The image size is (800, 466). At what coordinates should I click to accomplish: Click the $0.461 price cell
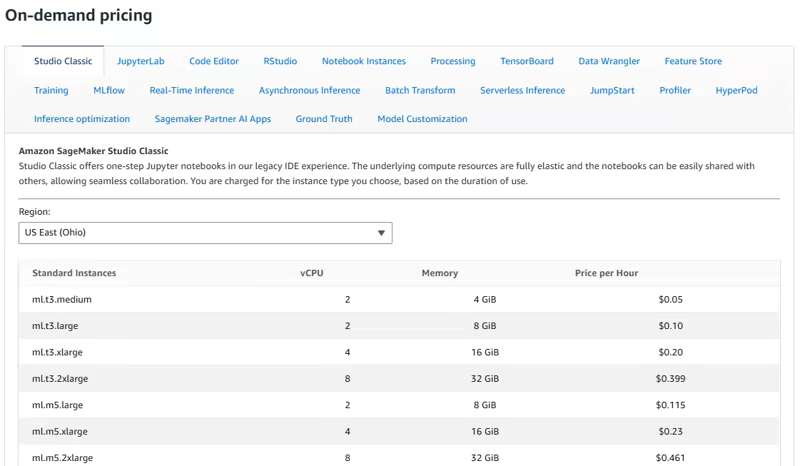(670, 458)
